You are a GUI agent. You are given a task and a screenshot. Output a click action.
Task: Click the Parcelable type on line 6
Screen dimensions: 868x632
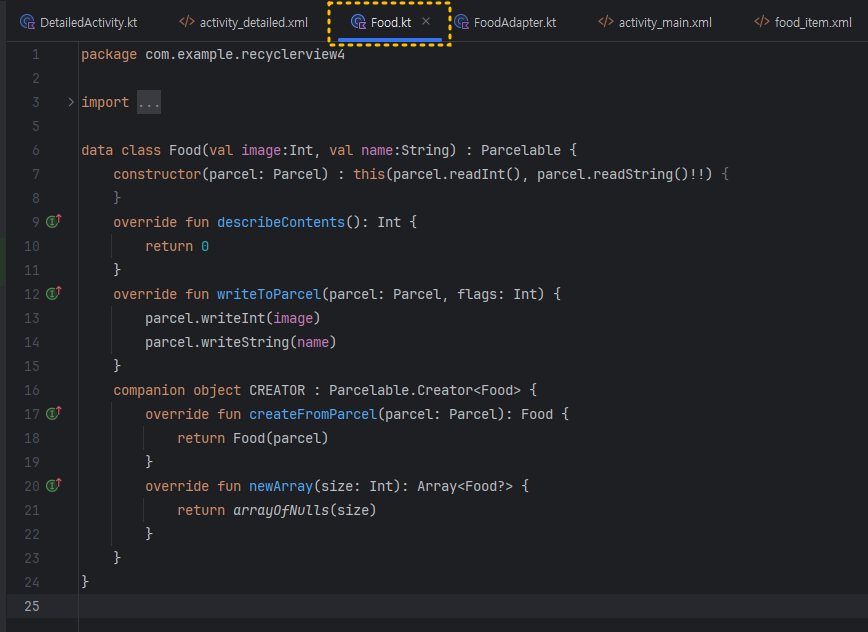coord(520,151)
